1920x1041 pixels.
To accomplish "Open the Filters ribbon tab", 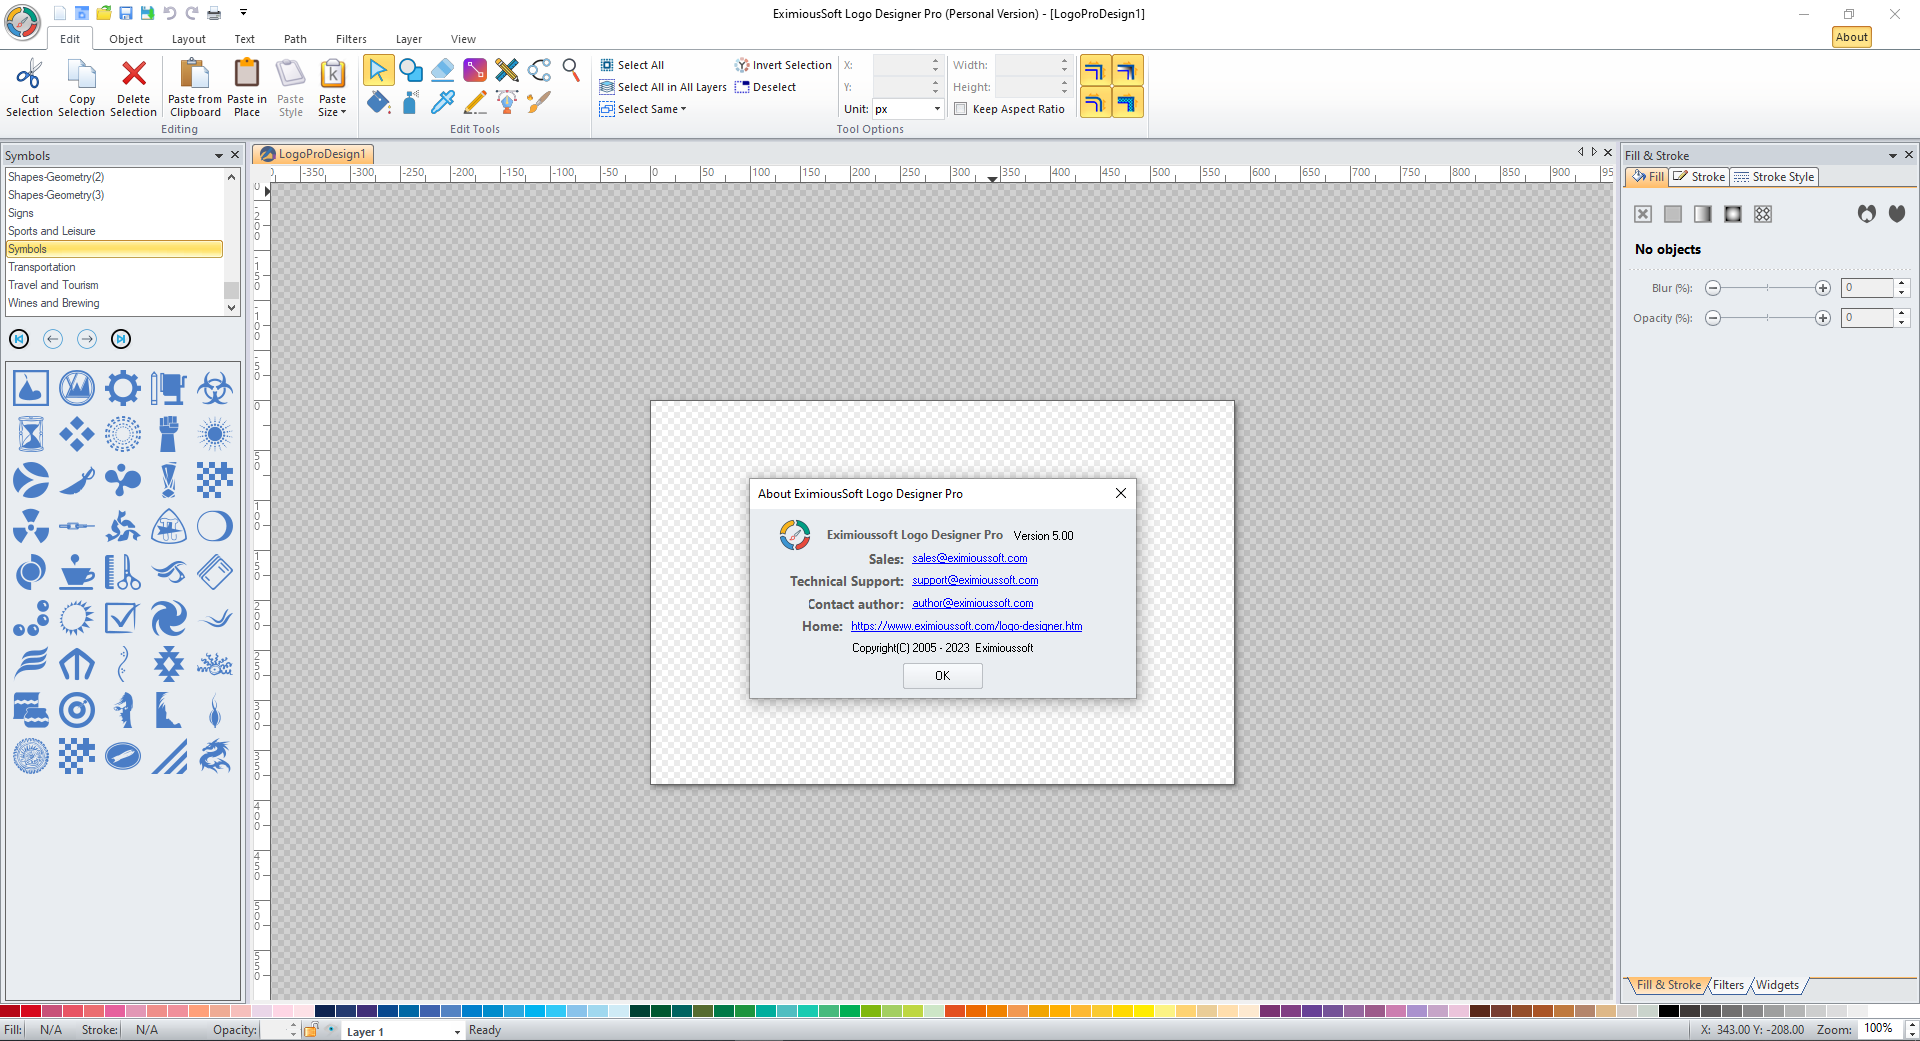I will pyautogui.click(x=351, y=39).
